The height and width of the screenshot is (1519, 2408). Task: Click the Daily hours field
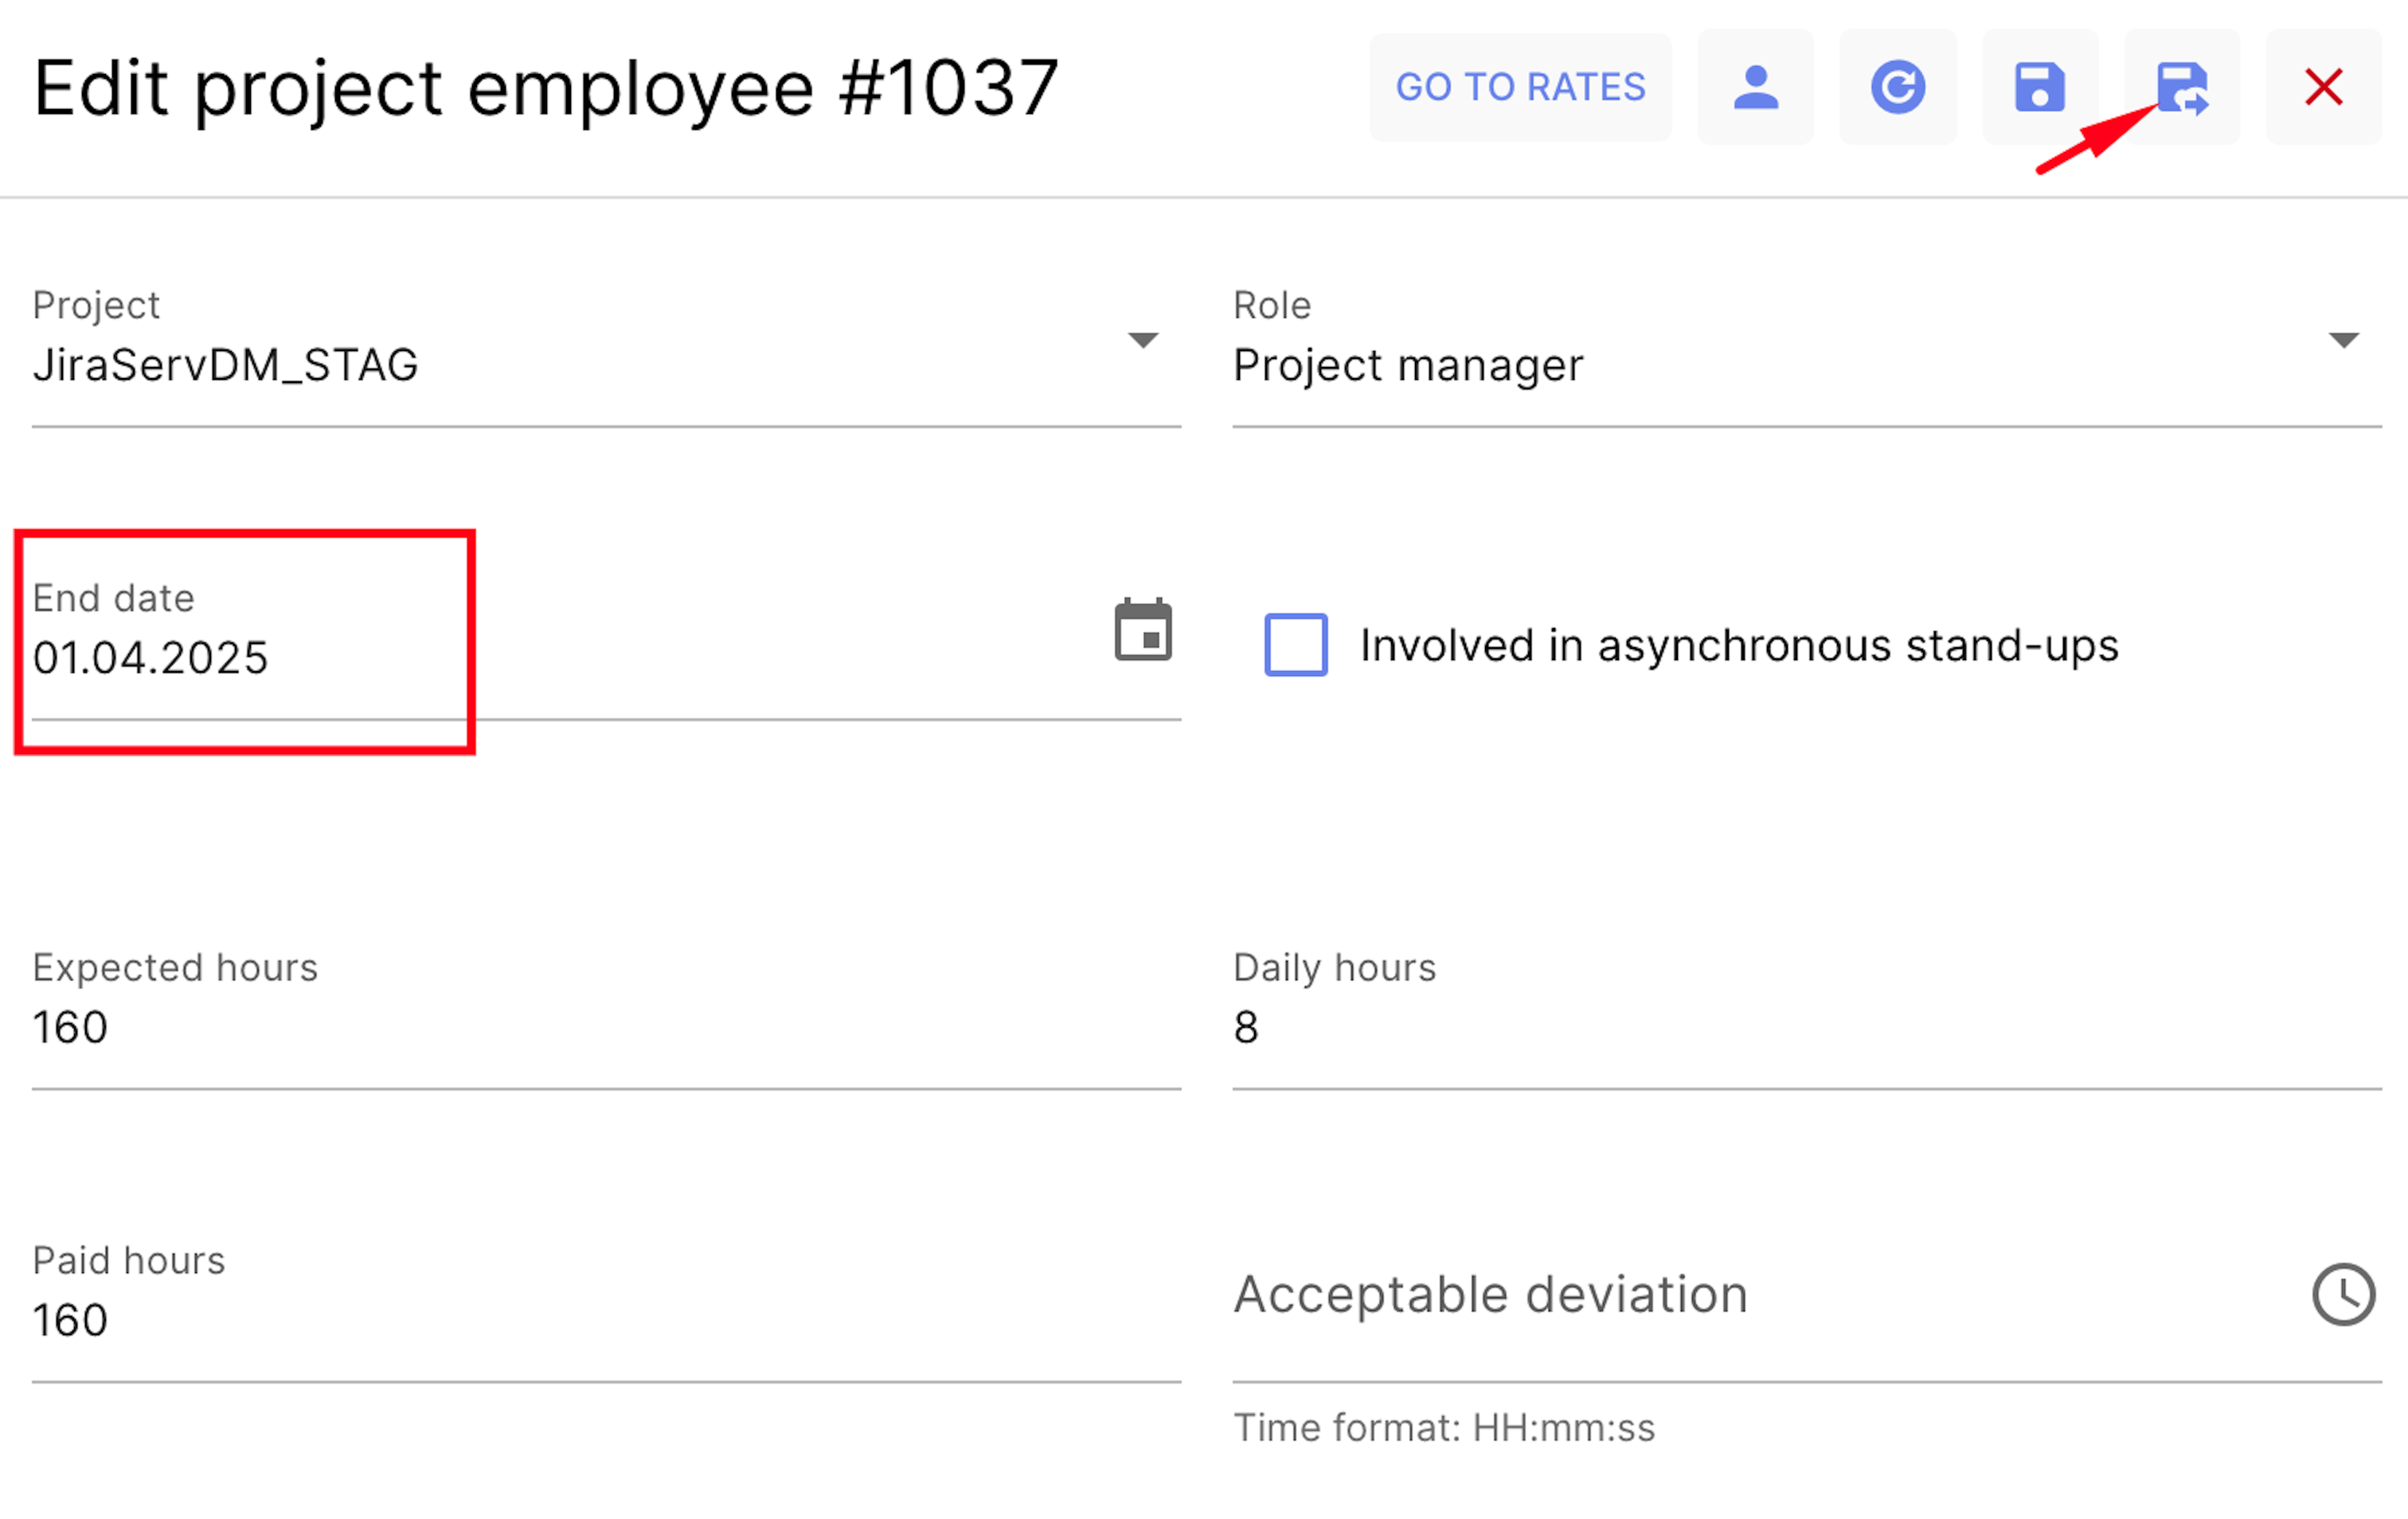pos(1807,1018)
